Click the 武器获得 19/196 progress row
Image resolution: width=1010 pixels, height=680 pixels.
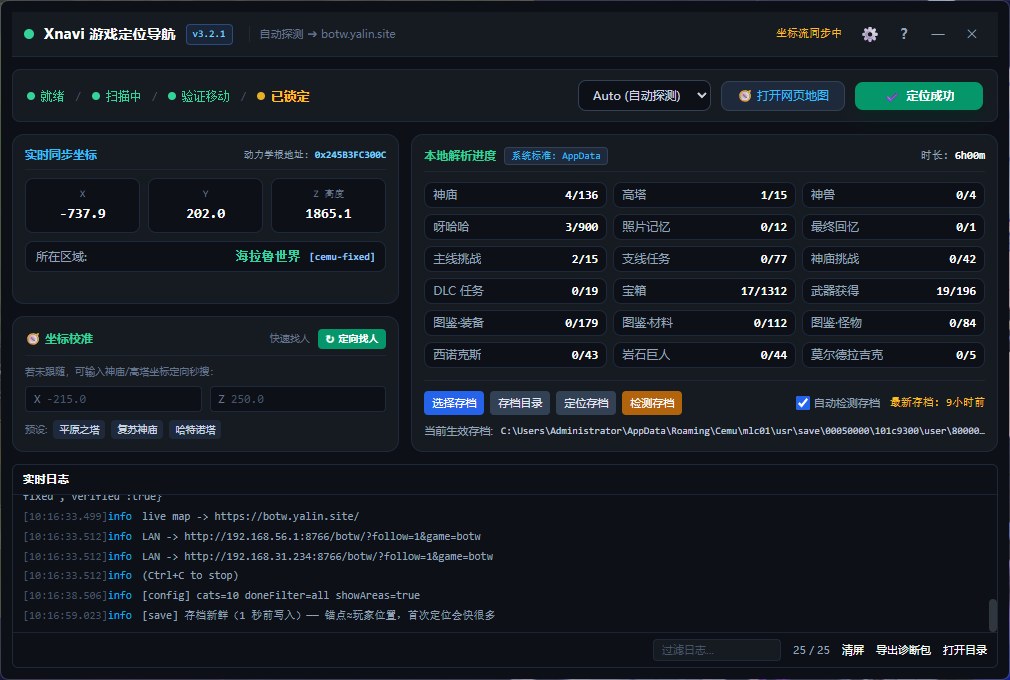pos(893,291)
